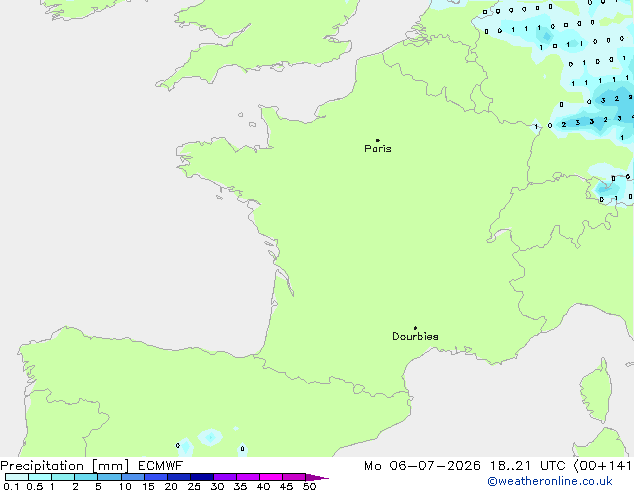Click the forecast date 'Mo 06-07-2026'
Image resolution: width=634 pixels, height=490 pixels.
[422, 466]
